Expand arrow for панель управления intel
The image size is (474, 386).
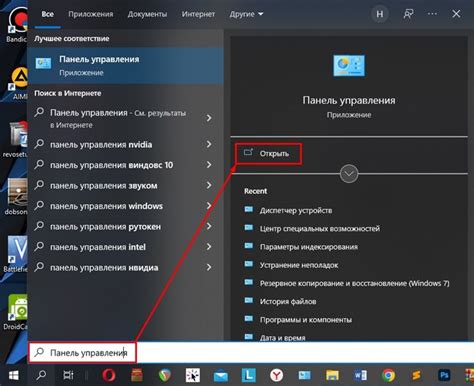(209, 247)
